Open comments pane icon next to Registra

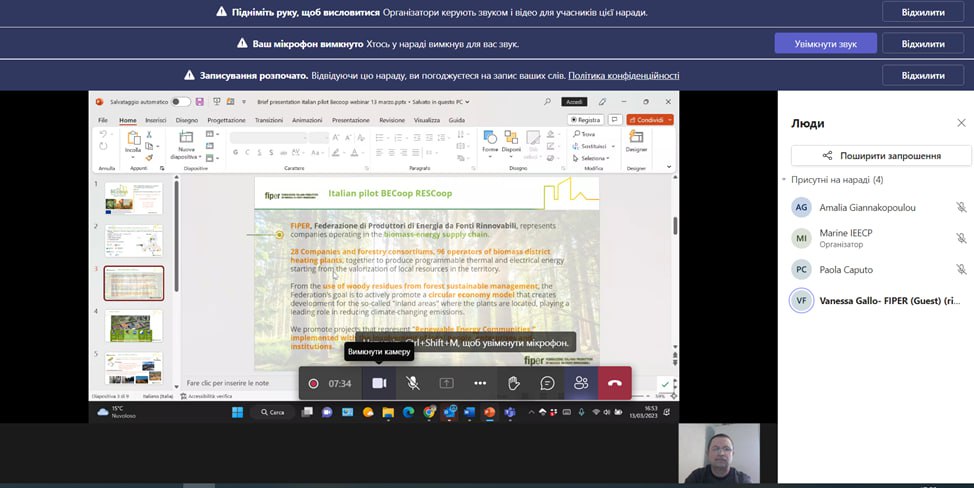(x=615, y=120)
